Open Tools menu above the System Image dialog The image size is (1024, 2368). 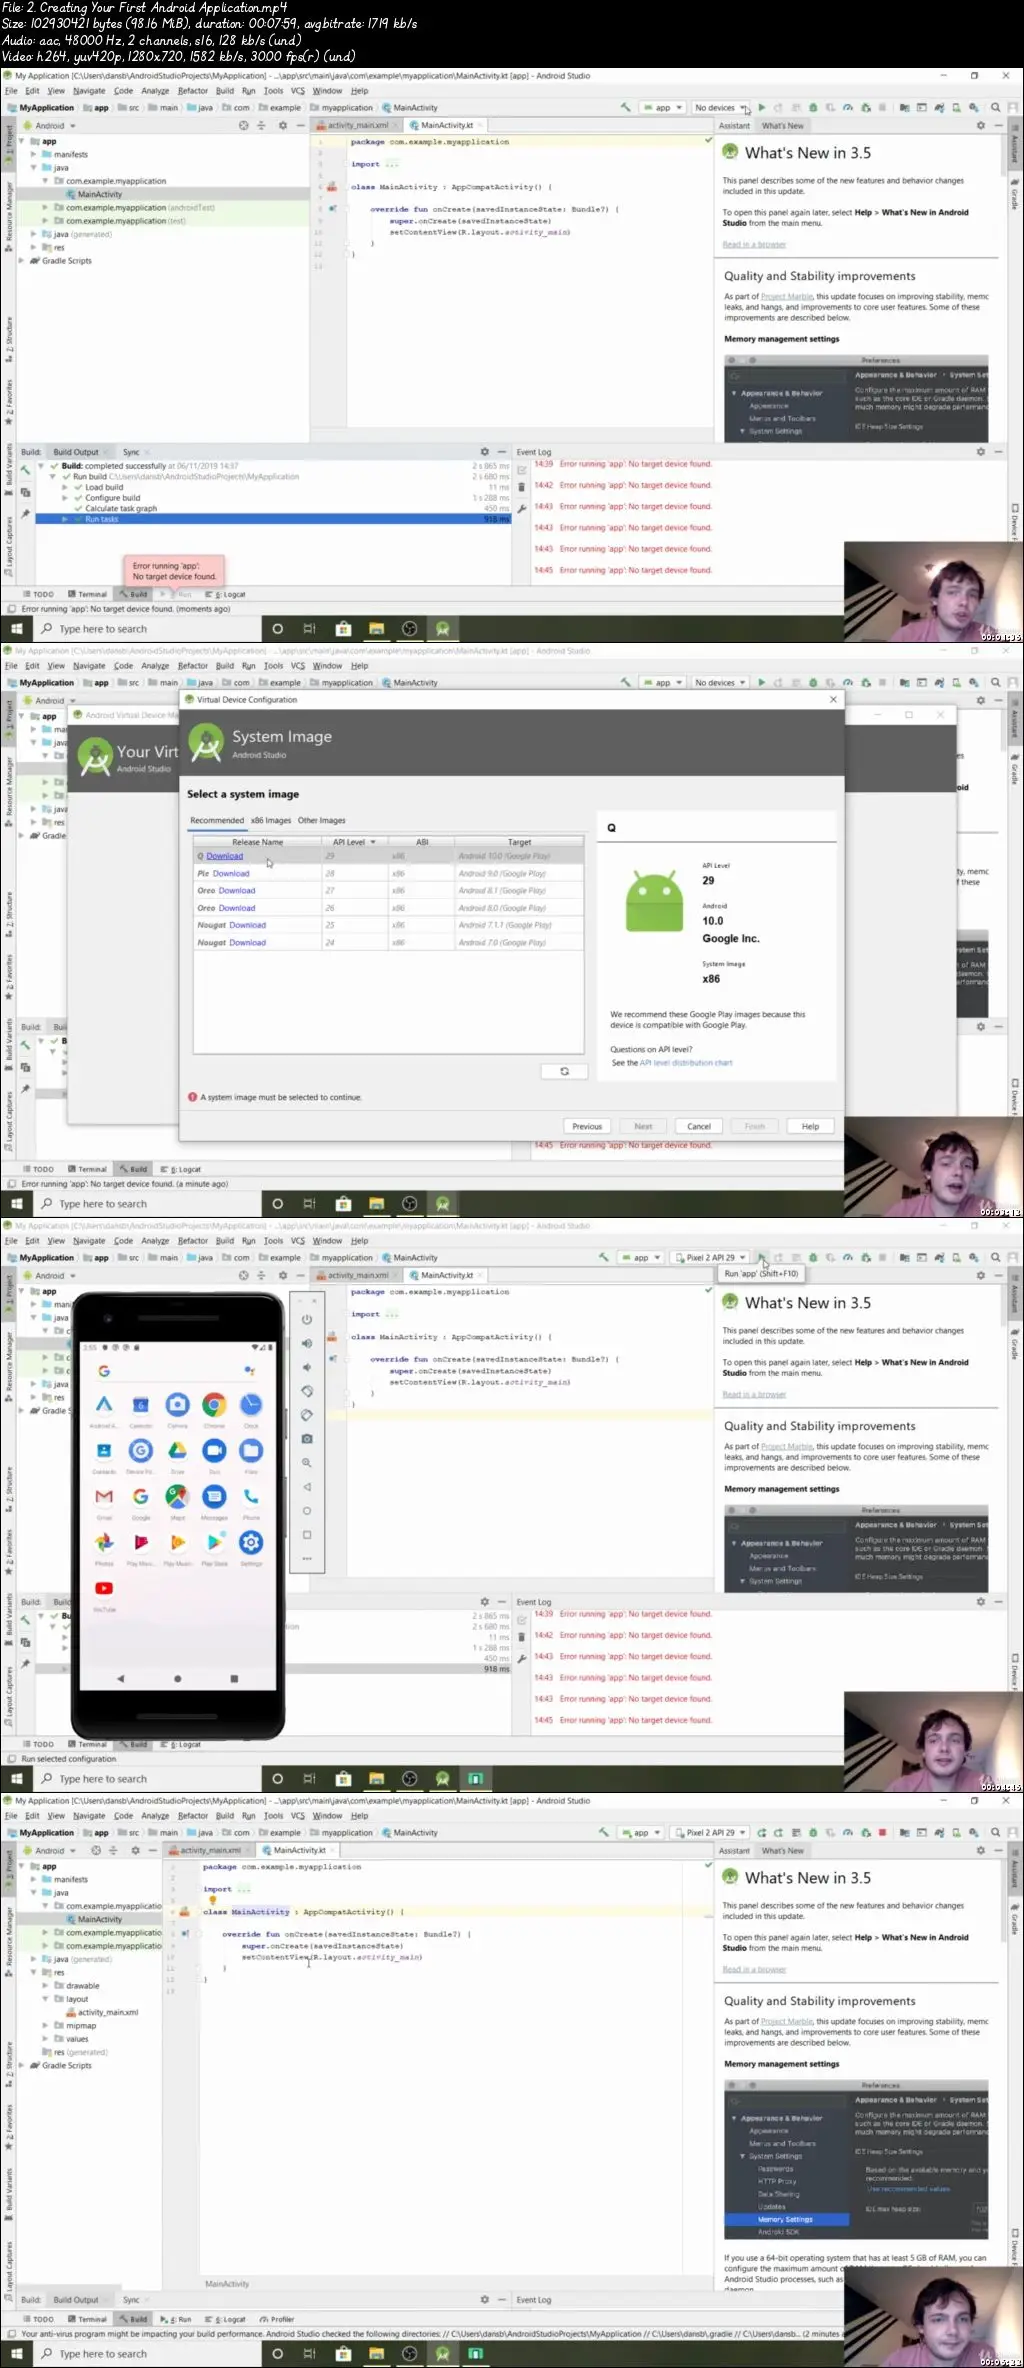coord(273,666)
